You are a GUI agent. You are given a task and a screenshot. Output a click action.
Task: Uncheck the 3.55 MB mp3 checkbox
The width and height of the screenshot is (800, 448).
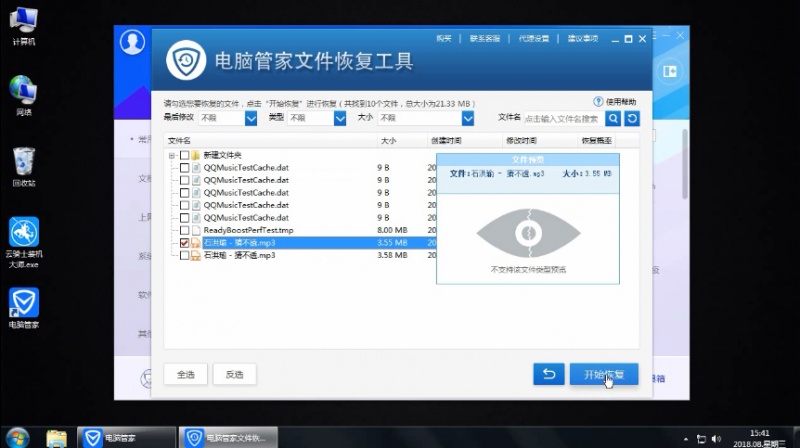pyautogui.click(x=184, y=243)
